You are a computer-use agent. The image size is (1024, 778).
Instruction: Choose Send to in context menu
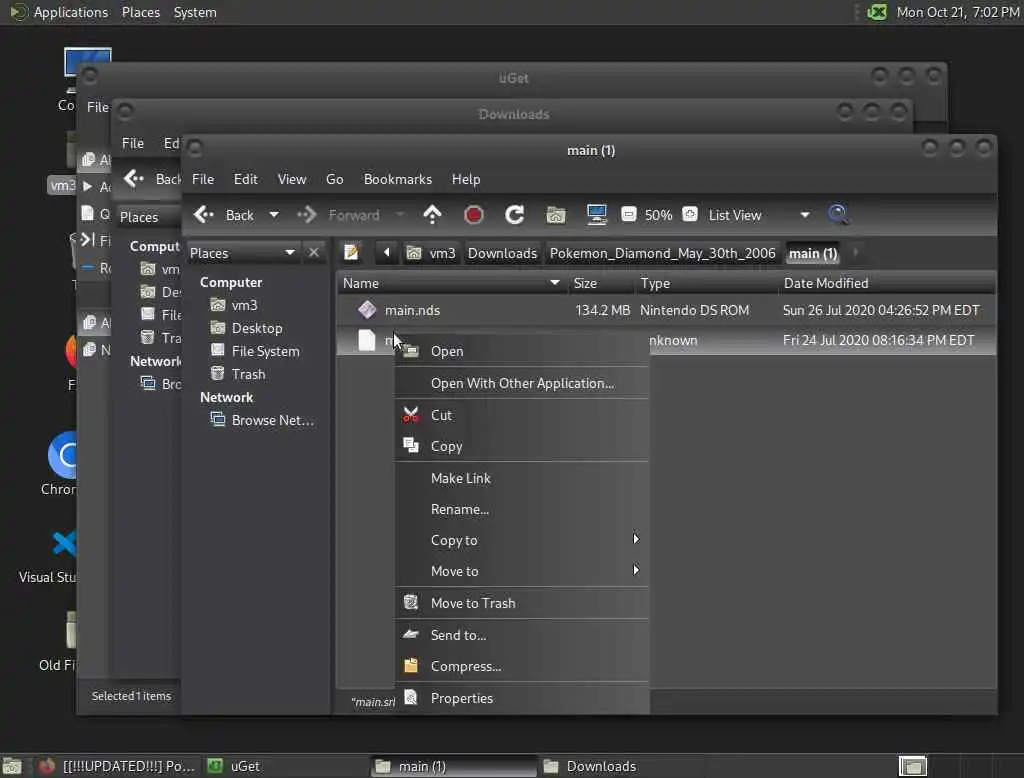[522, 634]
